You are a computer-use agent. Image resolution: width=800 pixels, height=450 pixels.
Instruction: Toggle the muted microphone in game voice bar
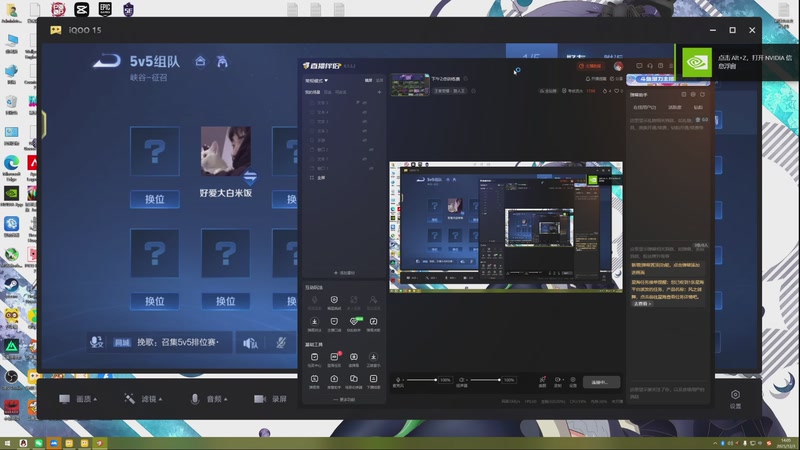click(x=281, y=343)
